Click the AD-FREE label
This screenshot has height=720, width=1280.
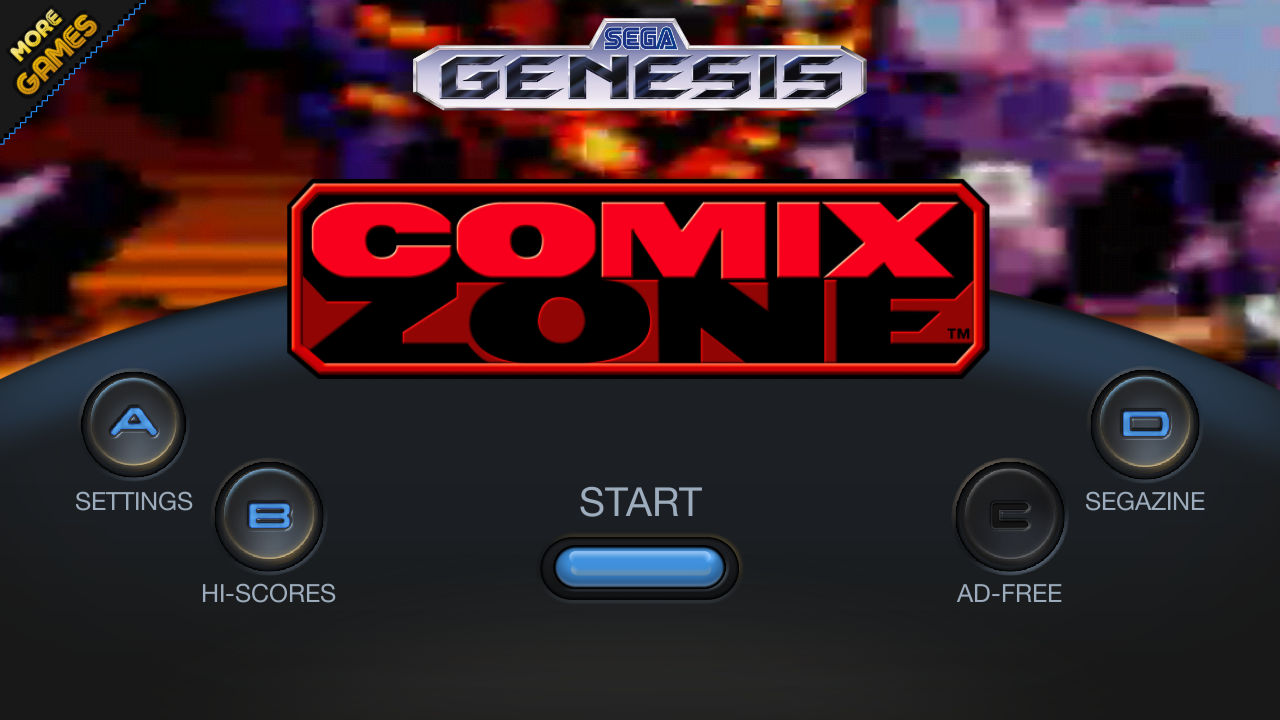(1009, 593)
